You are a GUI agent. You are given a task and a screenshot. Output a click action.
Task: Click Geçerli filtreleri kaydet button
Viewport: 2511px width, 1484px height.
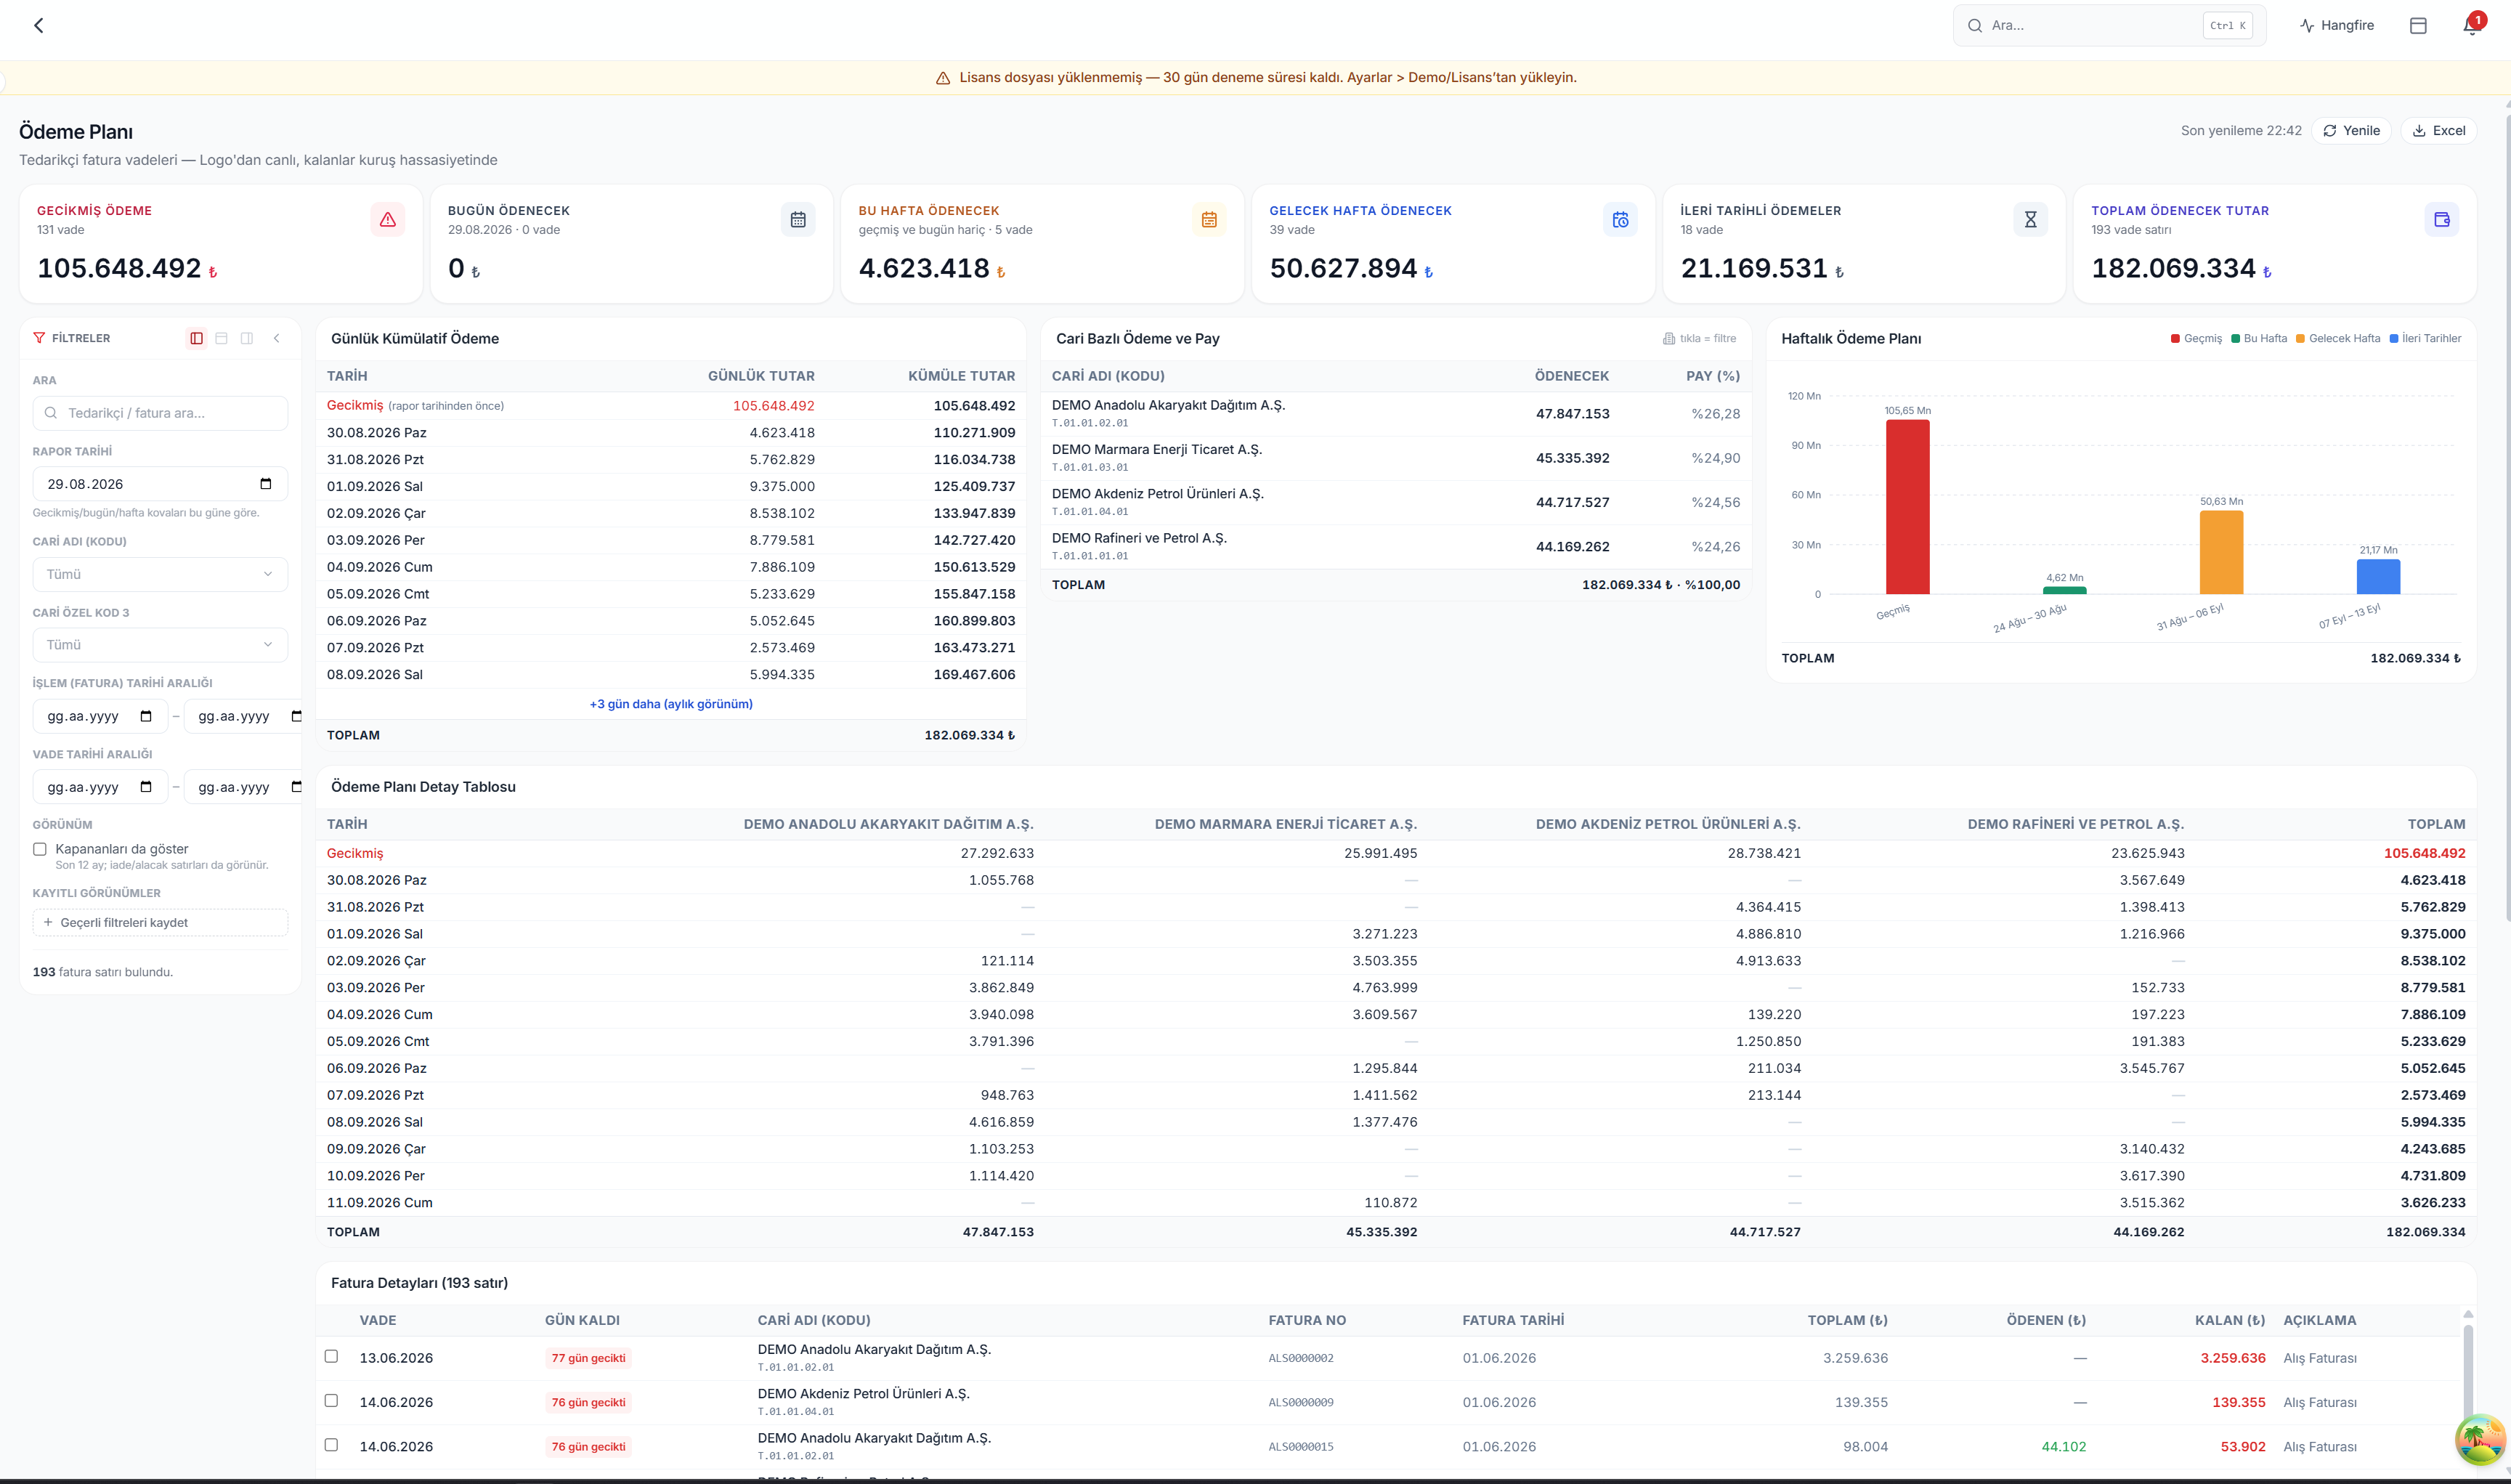click(x=160, y=922)
